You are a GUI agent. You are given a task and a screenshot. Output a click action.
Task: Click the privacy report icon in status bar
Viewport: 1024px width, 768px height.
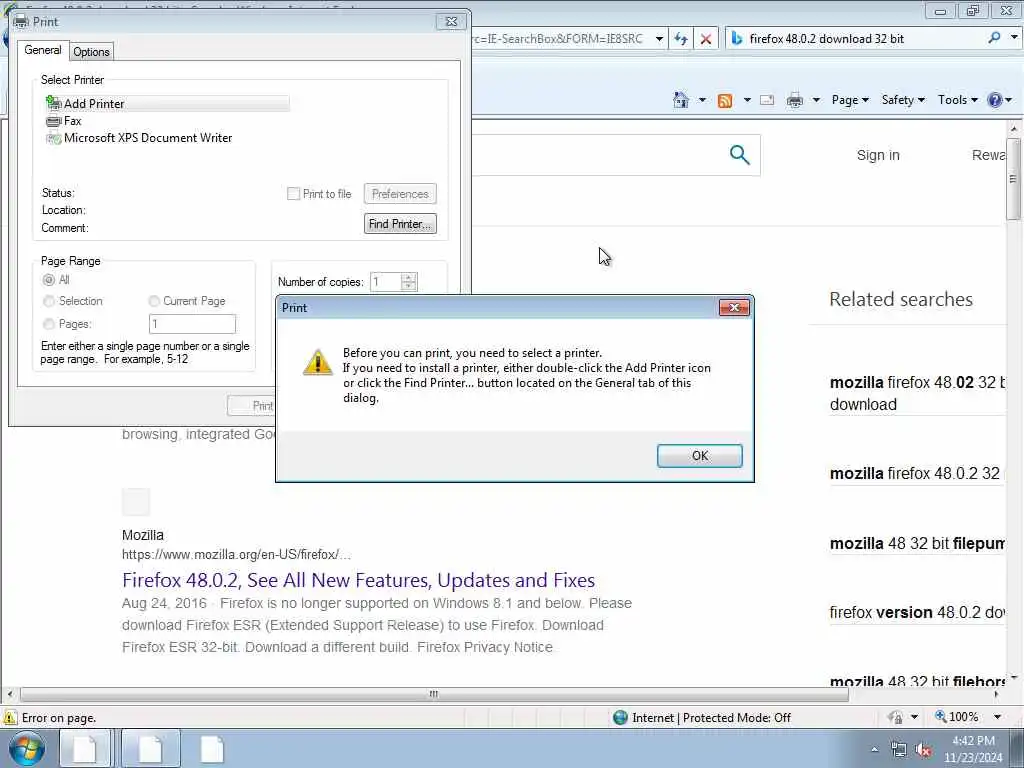[895, 717]
